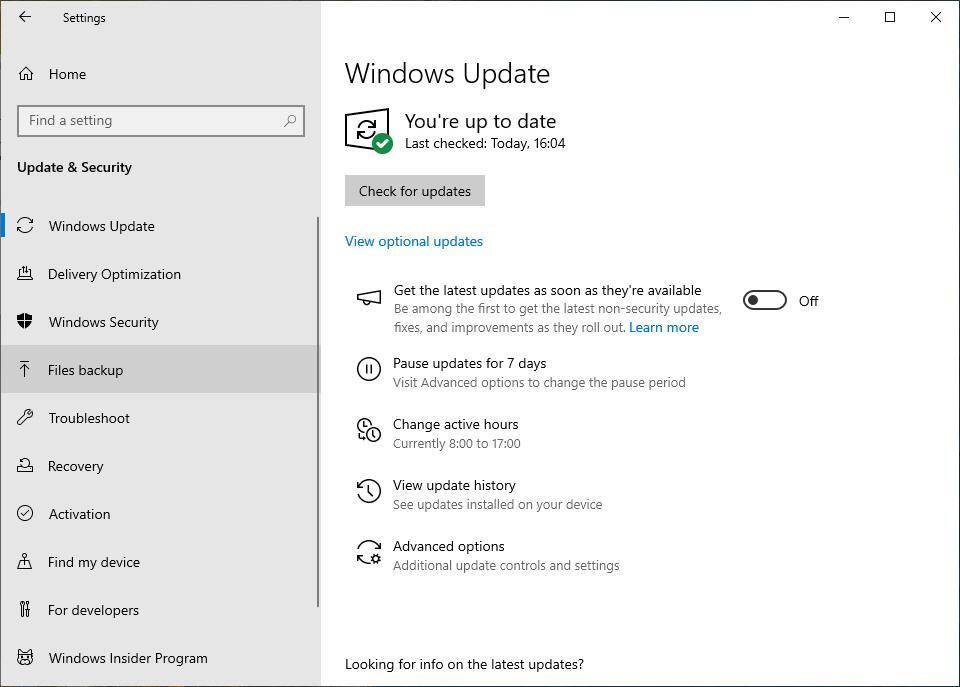This screenshot has width=960, height=687.
Task: Click the back arrow in Settings
Action: [x=24, y=17]
